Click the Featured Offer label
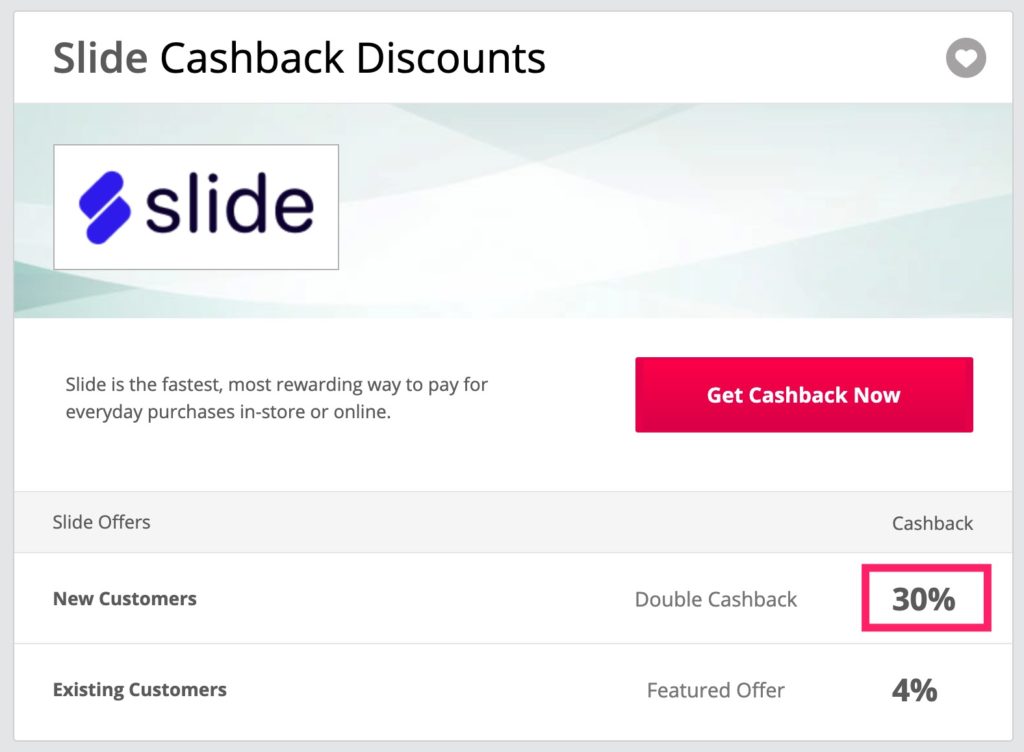This screenshot has width=1024, height=752. [715, 690]
